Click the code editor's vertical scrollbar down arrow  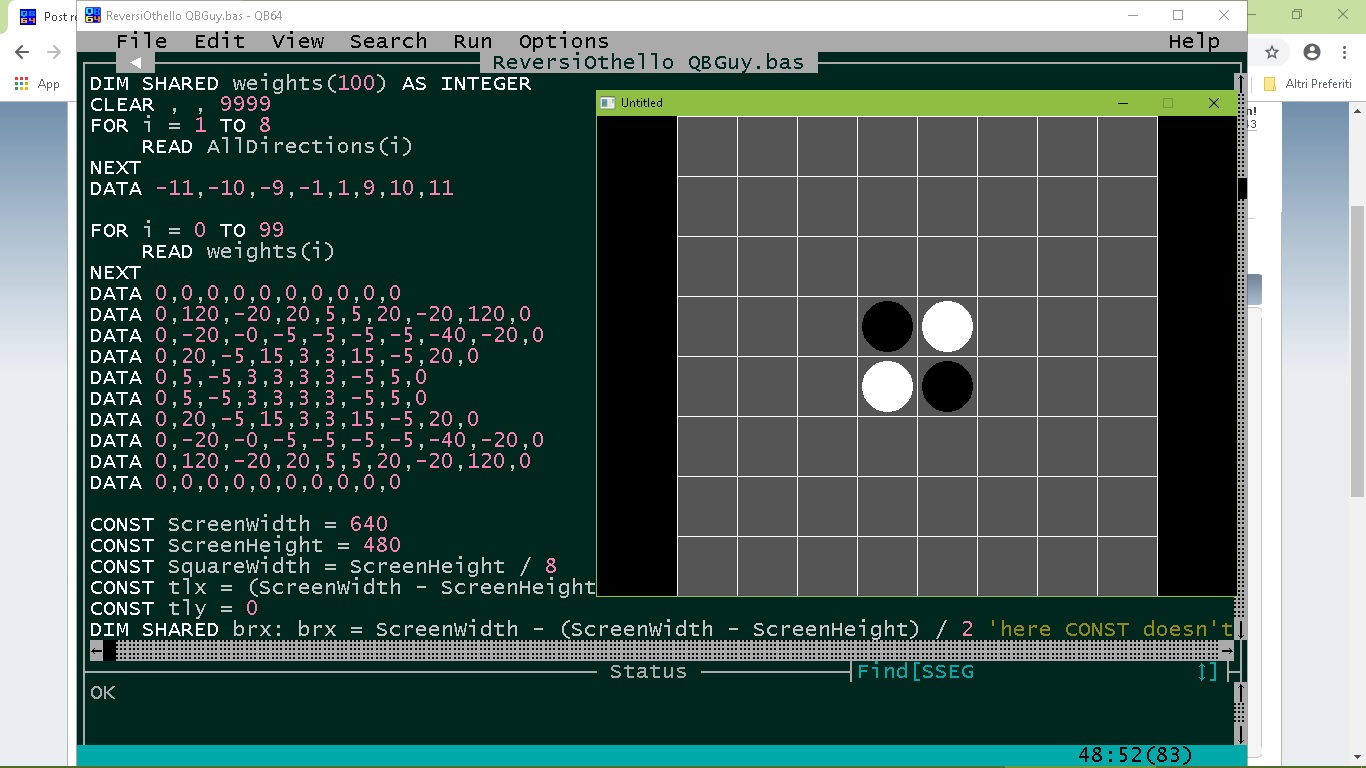1241,629
